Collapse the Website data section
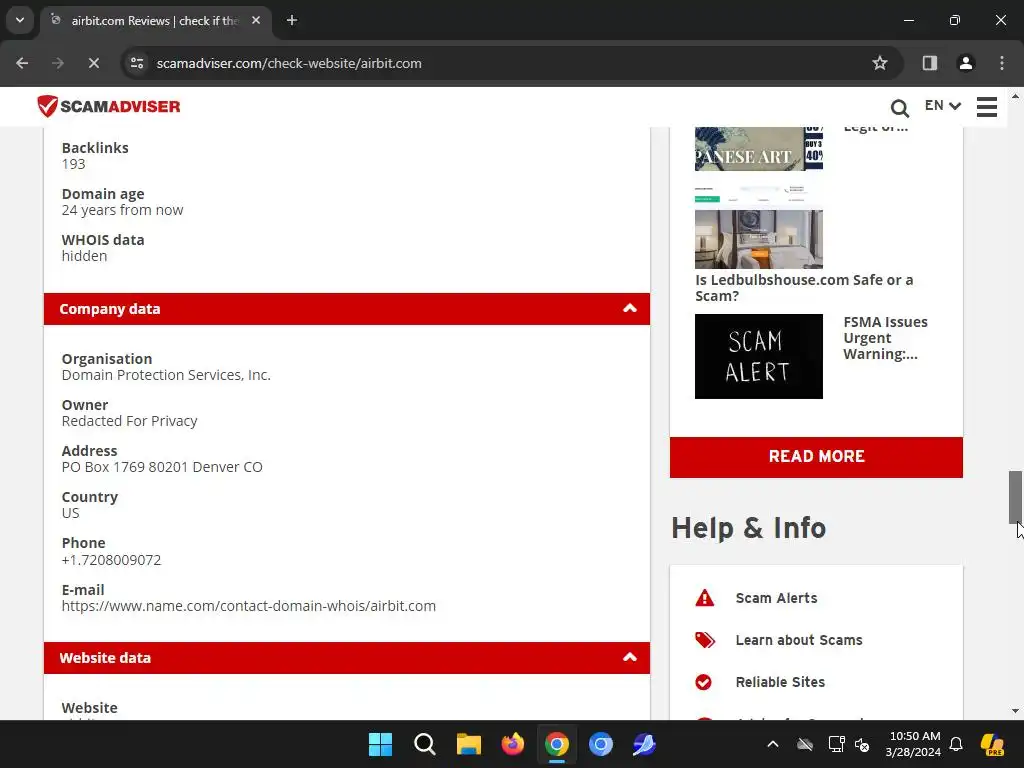Image resolution: width=1024 pixels, height=768 pixels. [x=629, y=657]
